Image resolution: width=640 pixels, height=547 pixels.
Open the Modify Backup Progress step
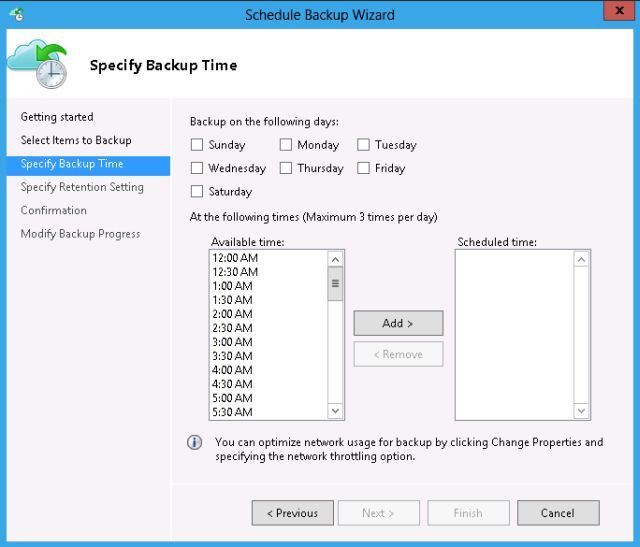80,233
